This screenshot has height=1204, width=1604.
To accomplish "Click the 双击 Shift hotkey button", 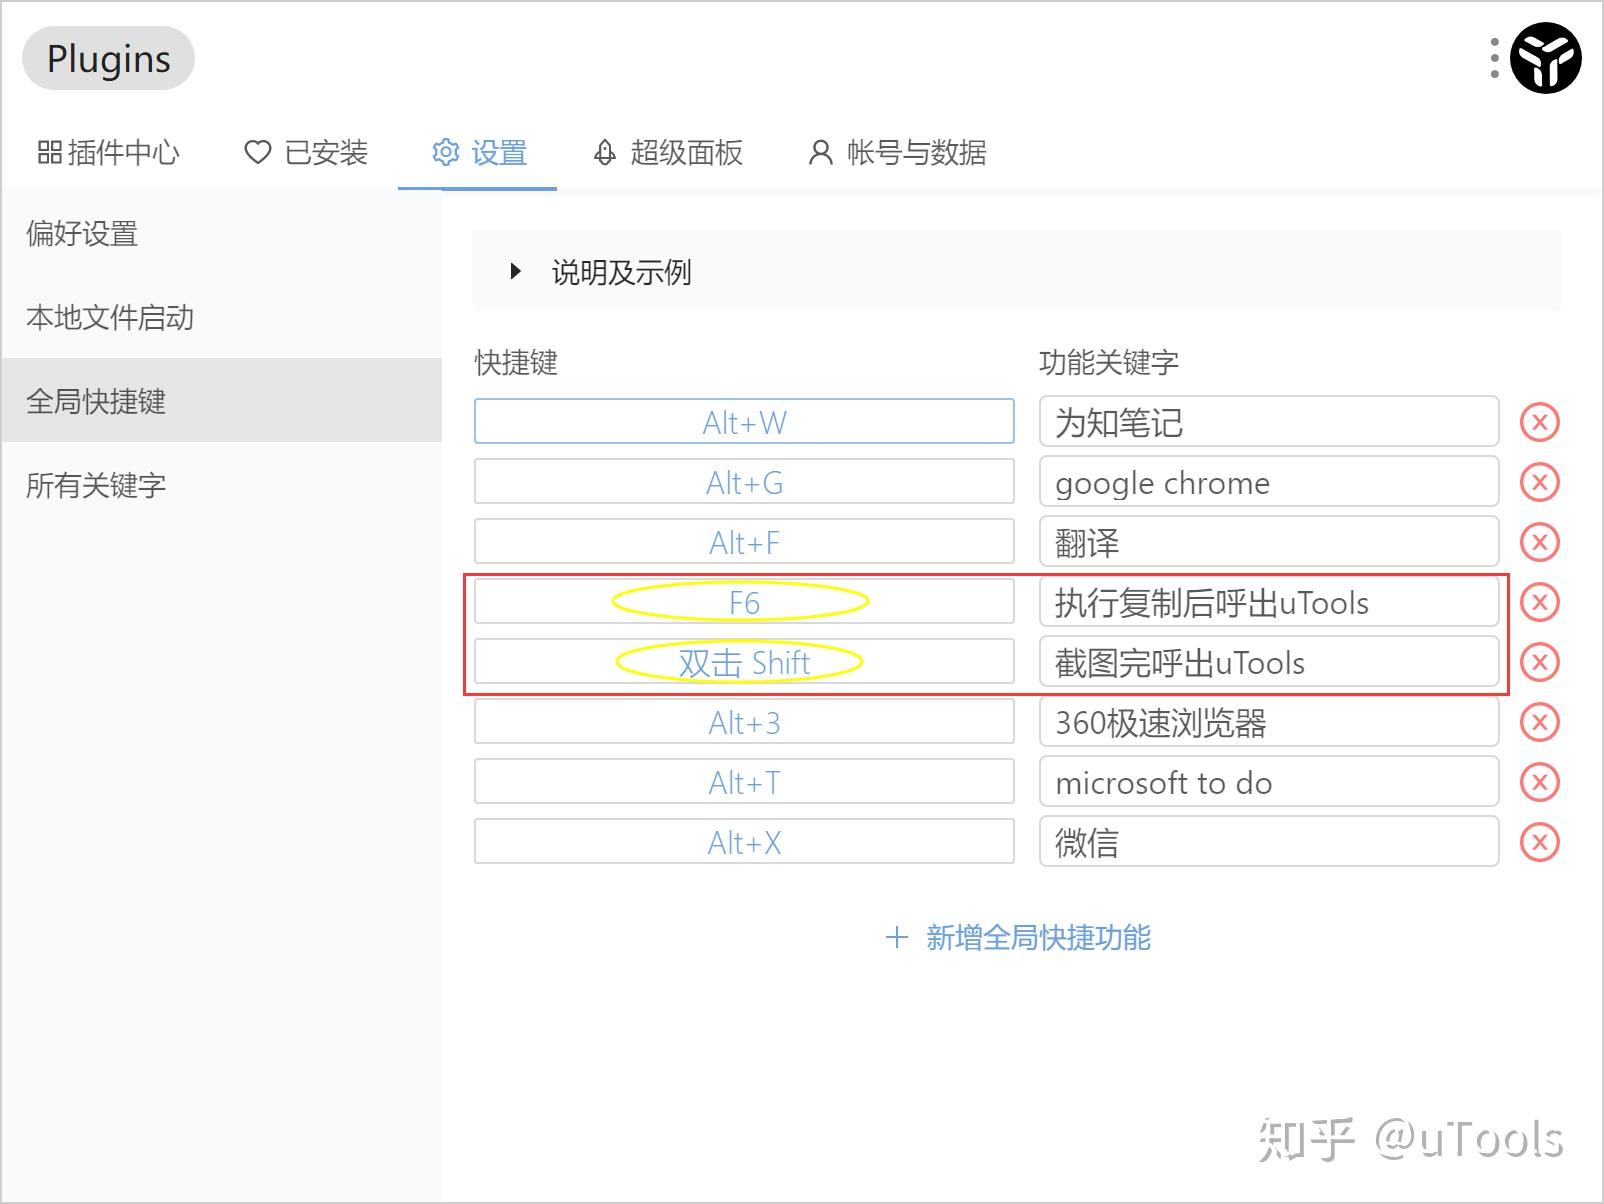I will click(x=744, y=661).
